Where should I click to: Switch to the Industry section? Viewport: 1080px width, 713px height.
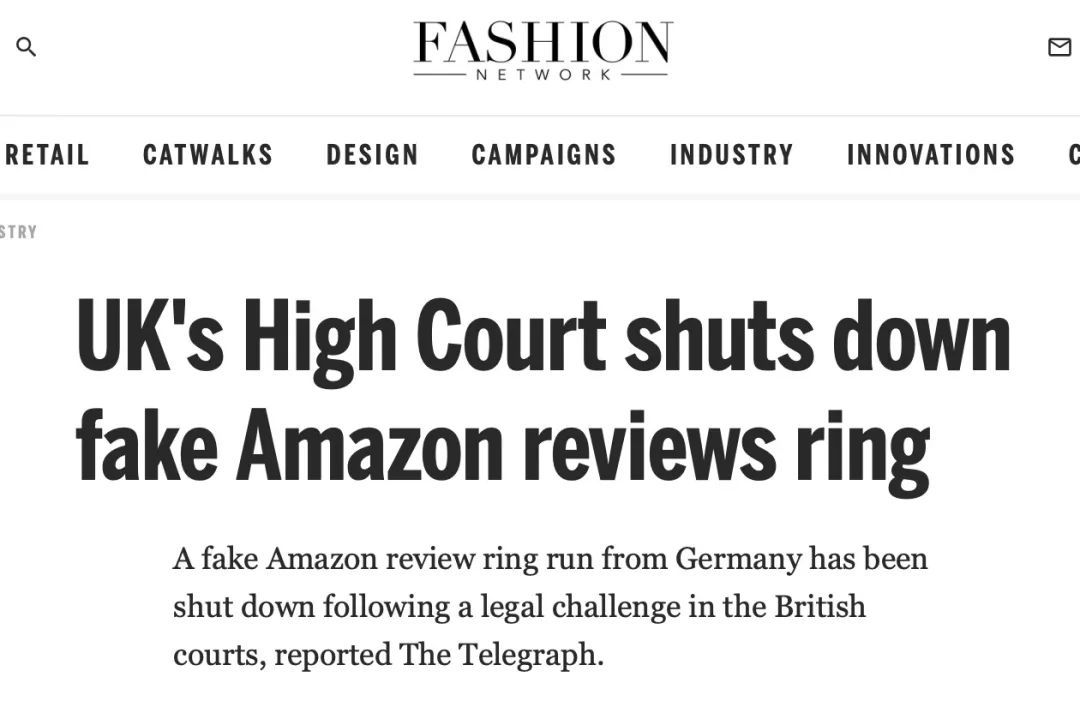point(731,155)
